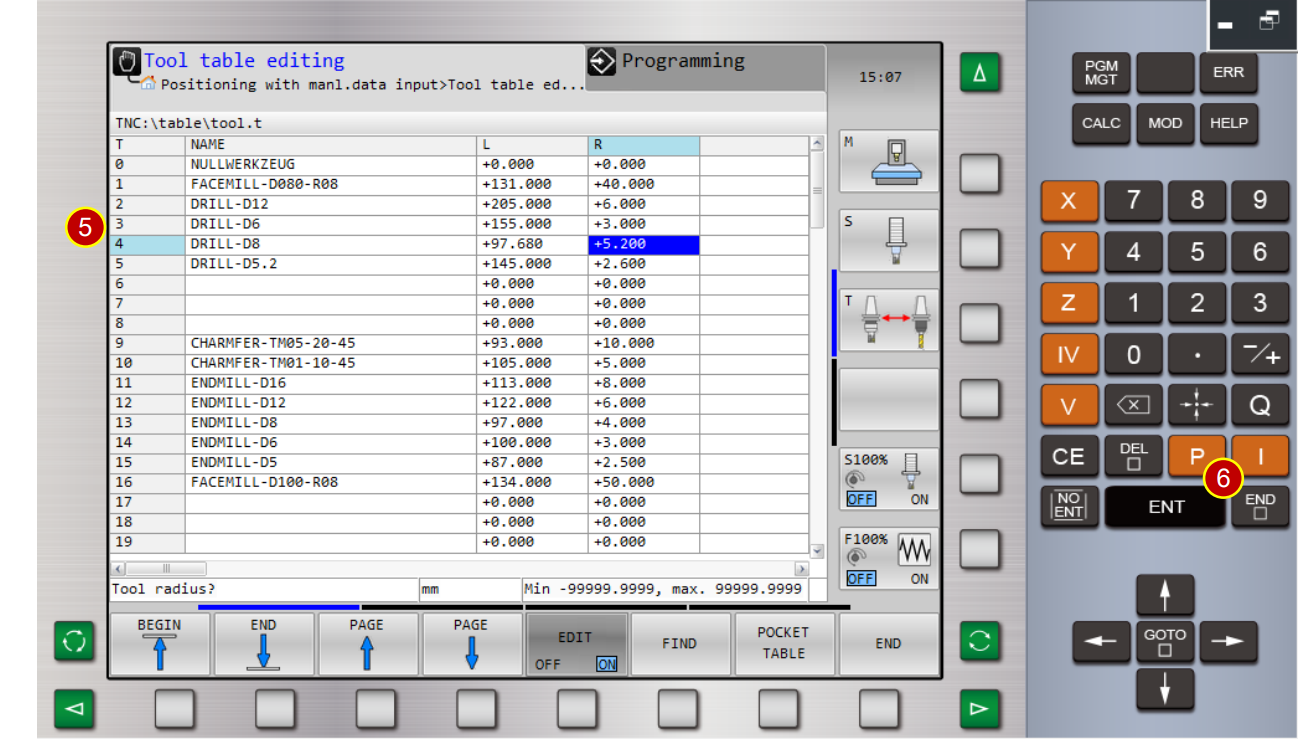Click the black ENT key

[x=1165, y=507]
